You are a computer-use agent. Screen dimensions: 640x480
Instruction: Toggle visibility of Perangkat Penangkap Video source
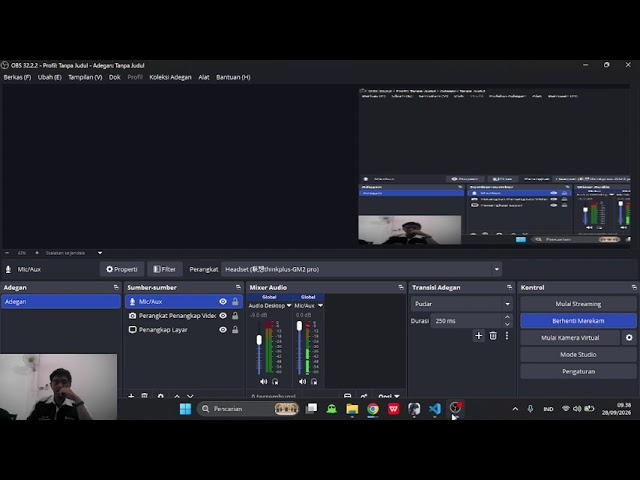(x=223, y=316)
